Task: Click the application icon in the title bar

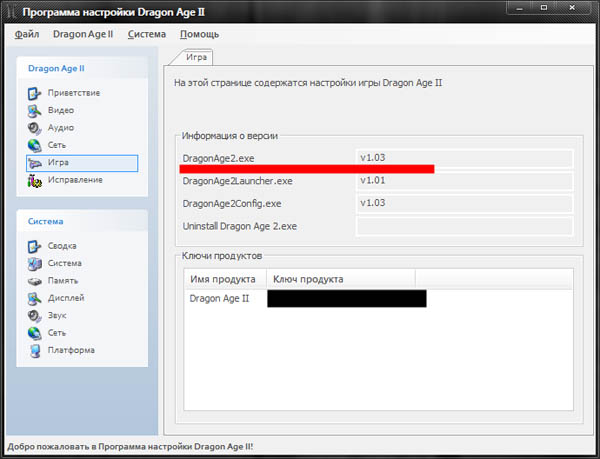Action: click(x=11, y=12)
